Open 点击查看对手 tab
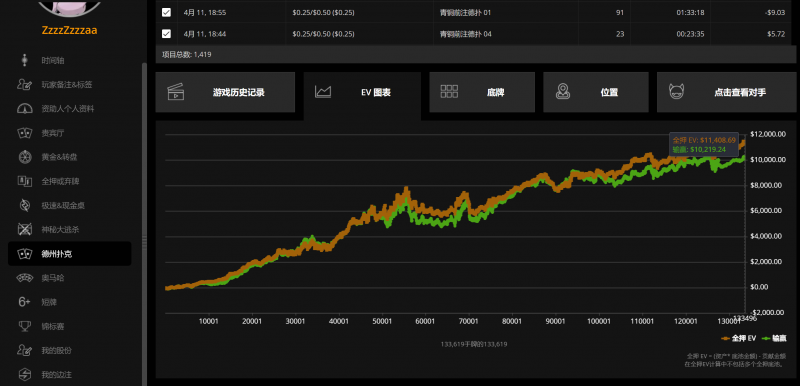This screenshot has width=800, height=386. point(728,92)
